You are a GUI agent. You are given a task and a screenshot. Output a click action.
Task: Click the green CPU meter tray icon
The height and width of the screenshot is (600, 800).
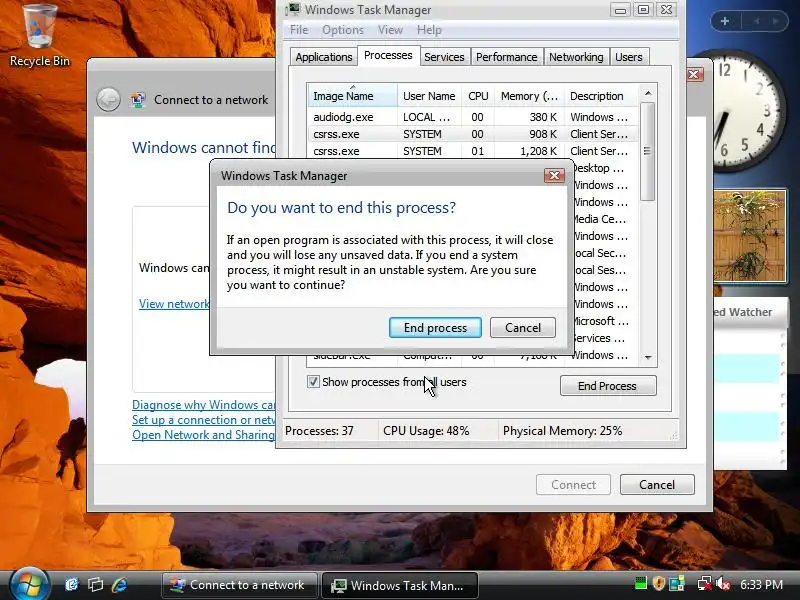point(640,583)
